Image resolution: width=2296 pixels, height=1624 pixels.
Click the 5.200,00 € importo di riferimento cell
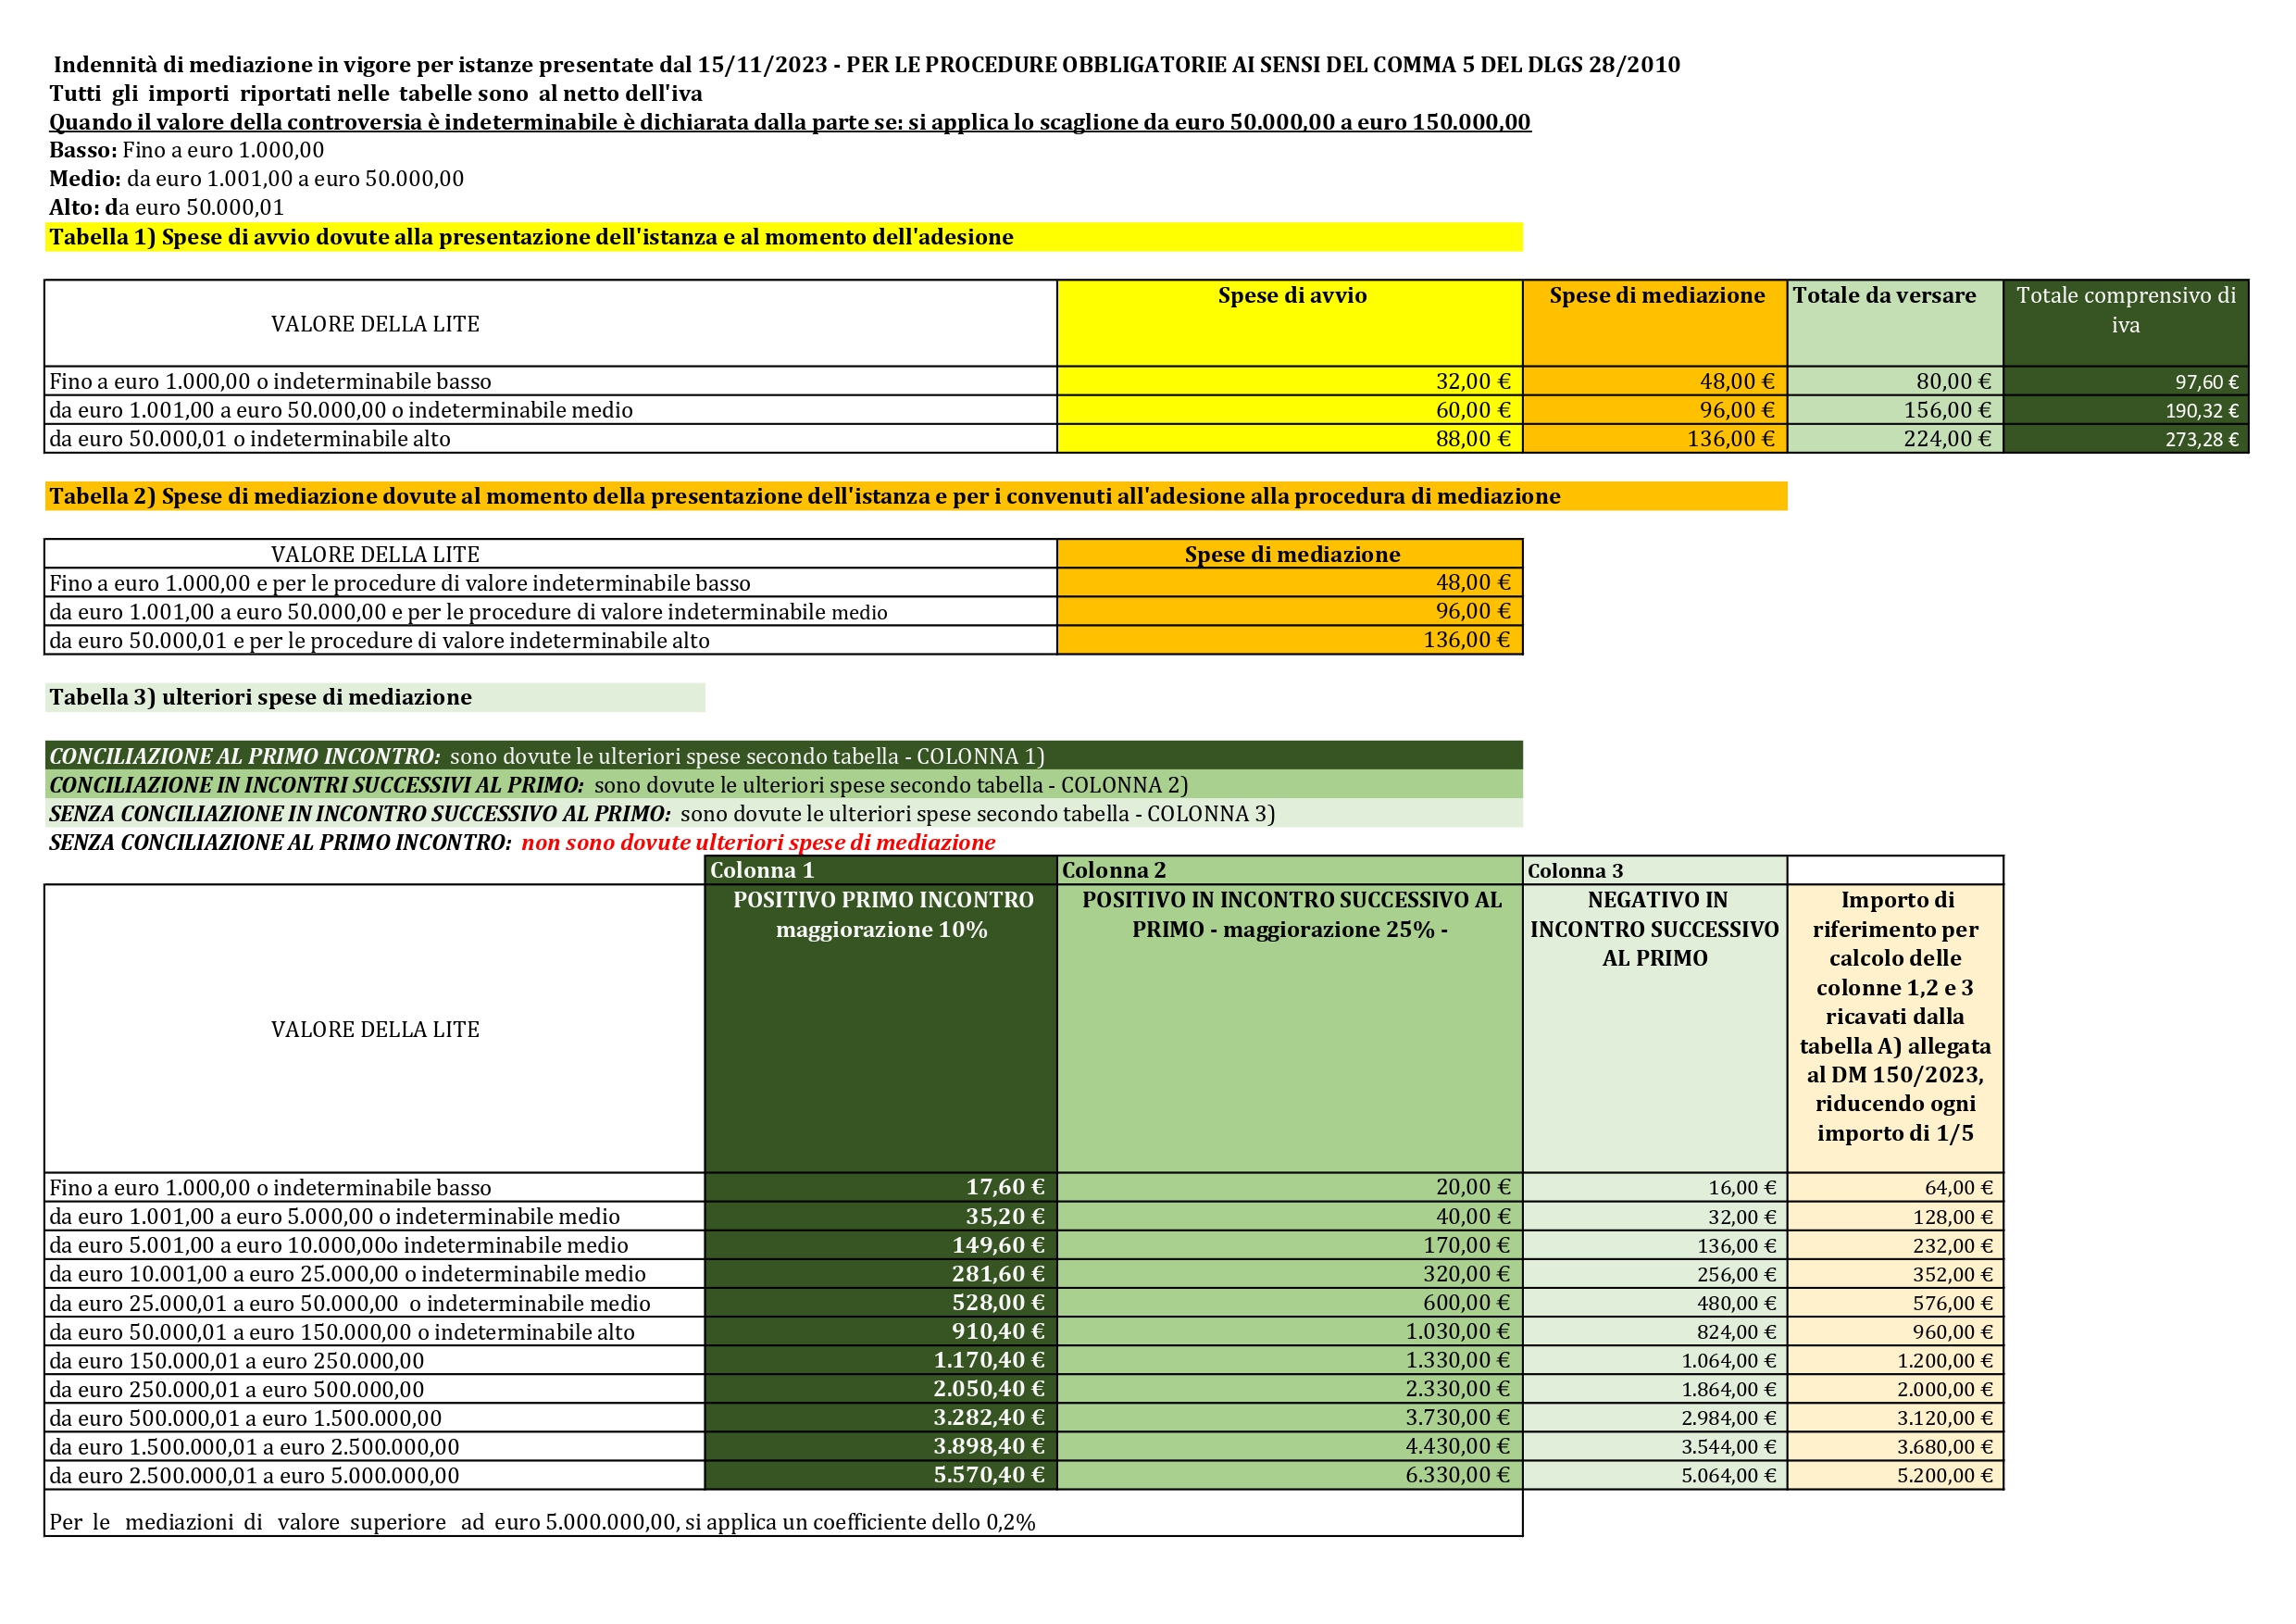(1895, 1475)
